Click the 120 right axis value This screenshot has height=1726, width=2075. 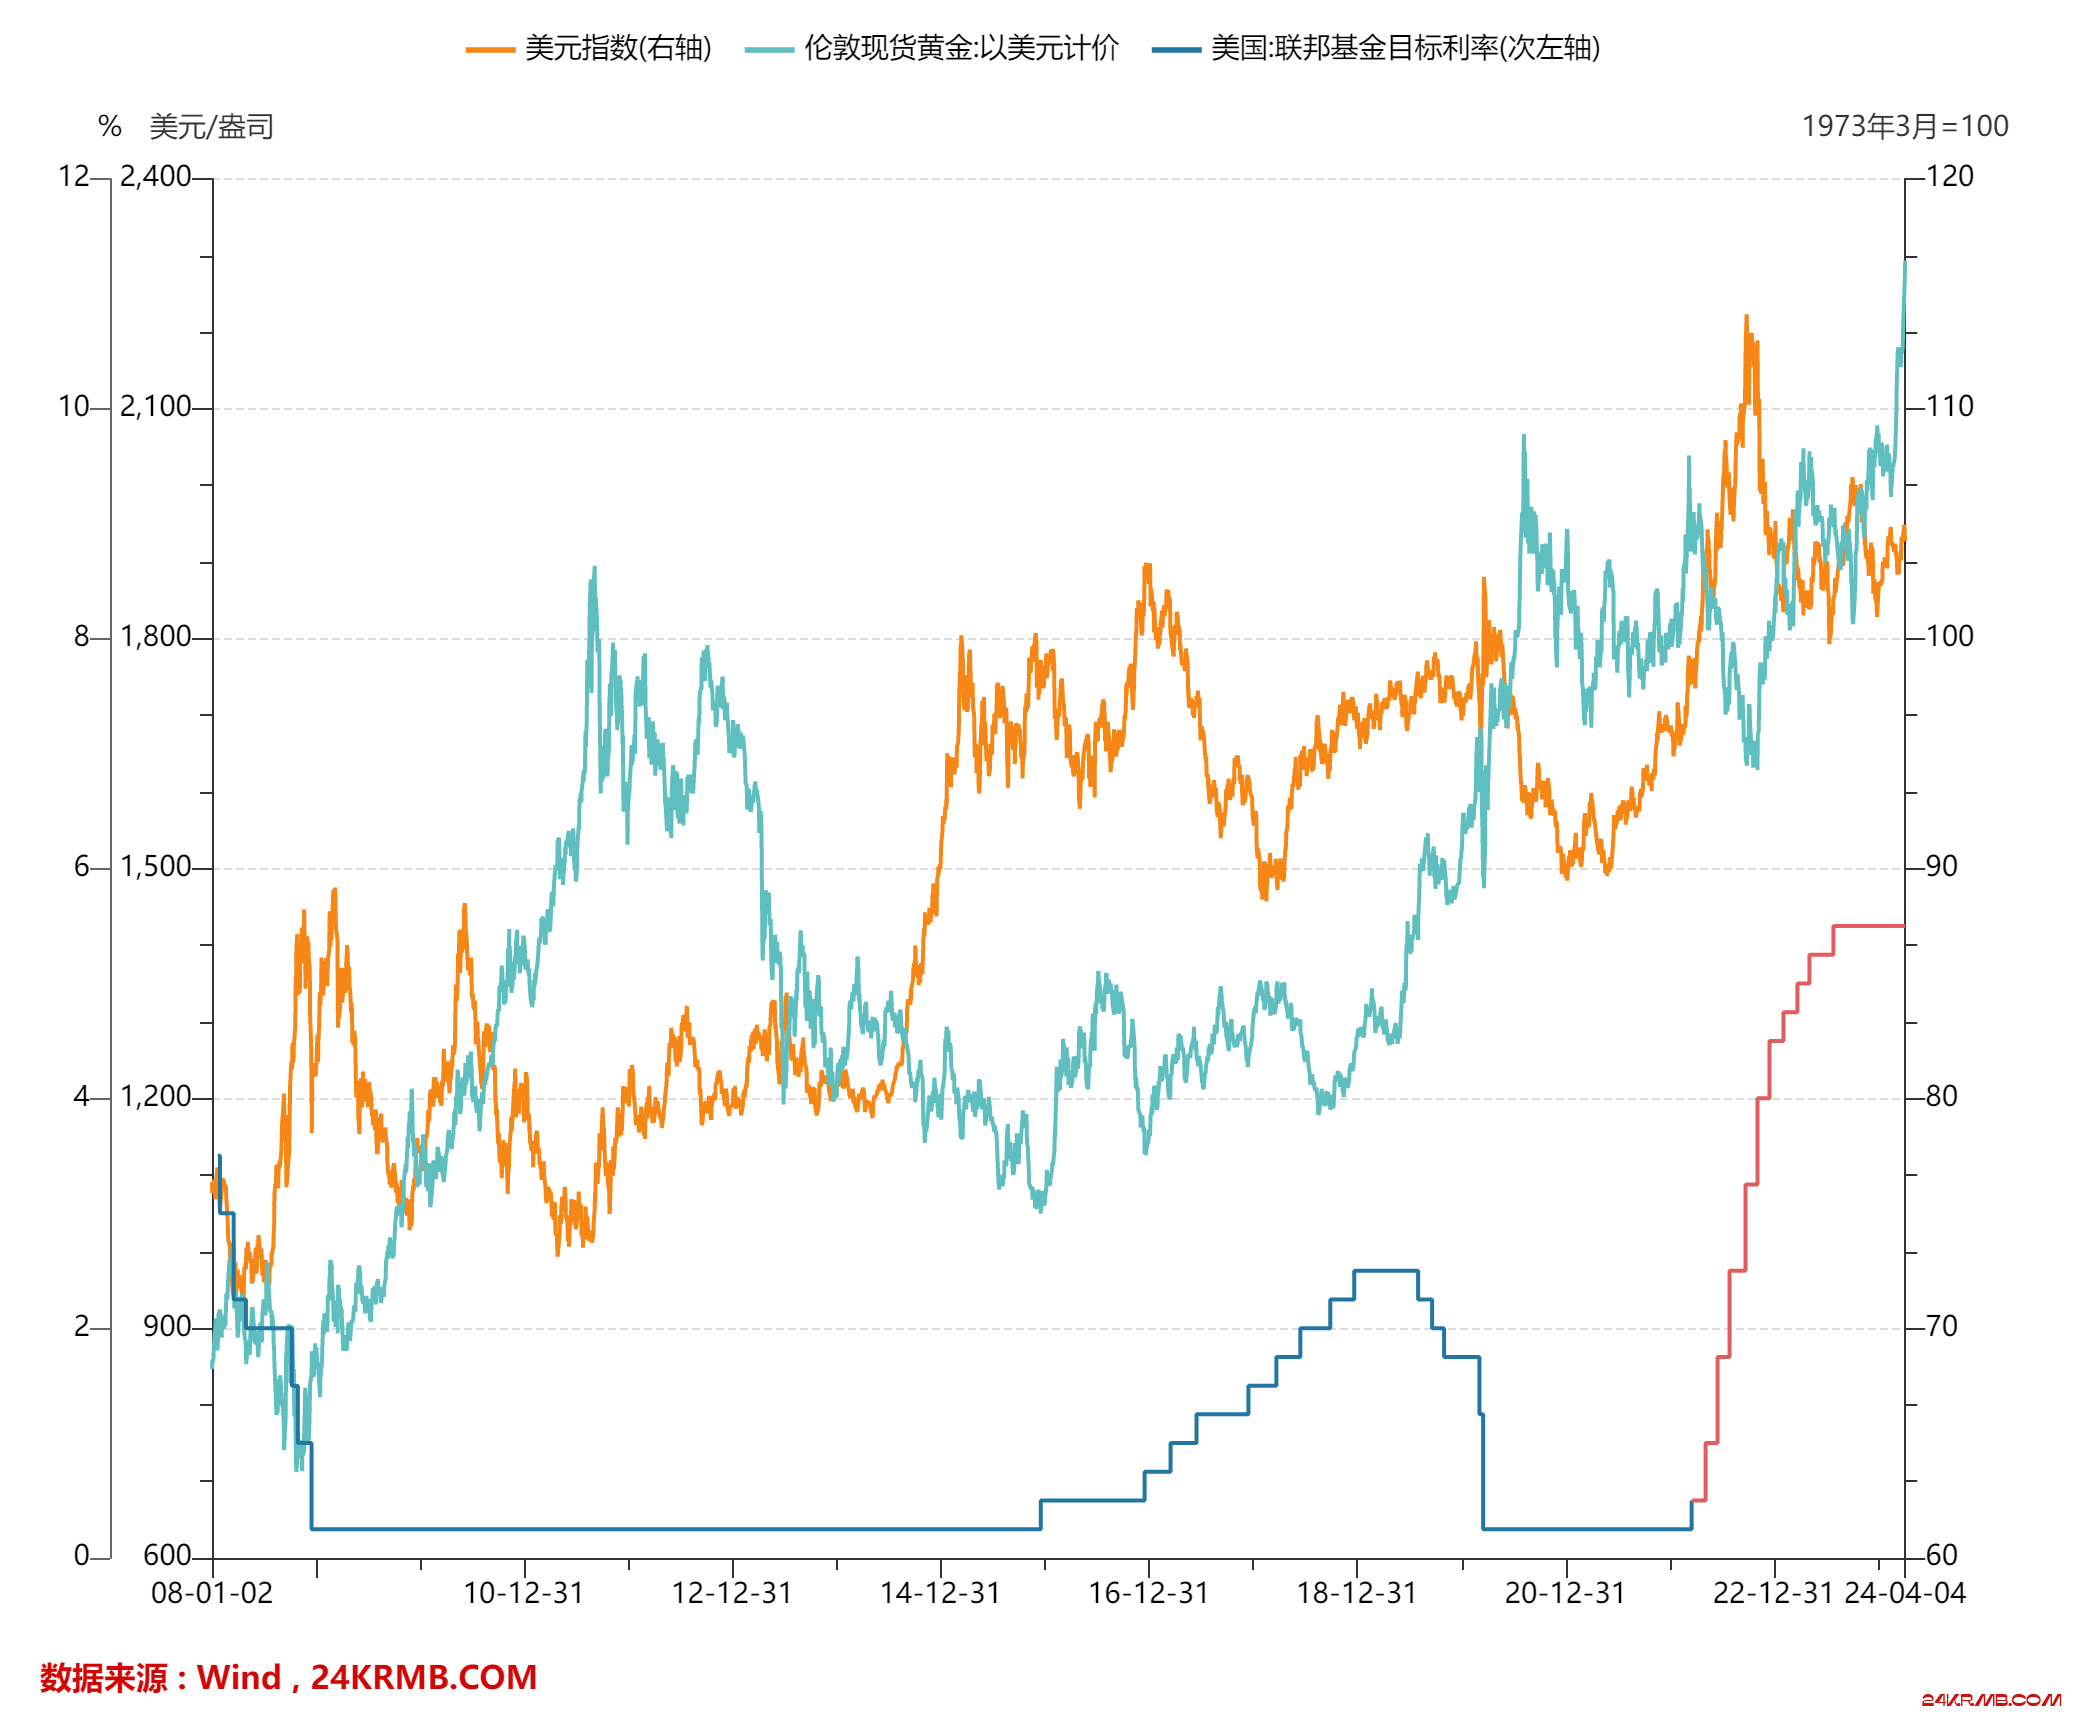pyautogui.click(x=1949, y=177)
